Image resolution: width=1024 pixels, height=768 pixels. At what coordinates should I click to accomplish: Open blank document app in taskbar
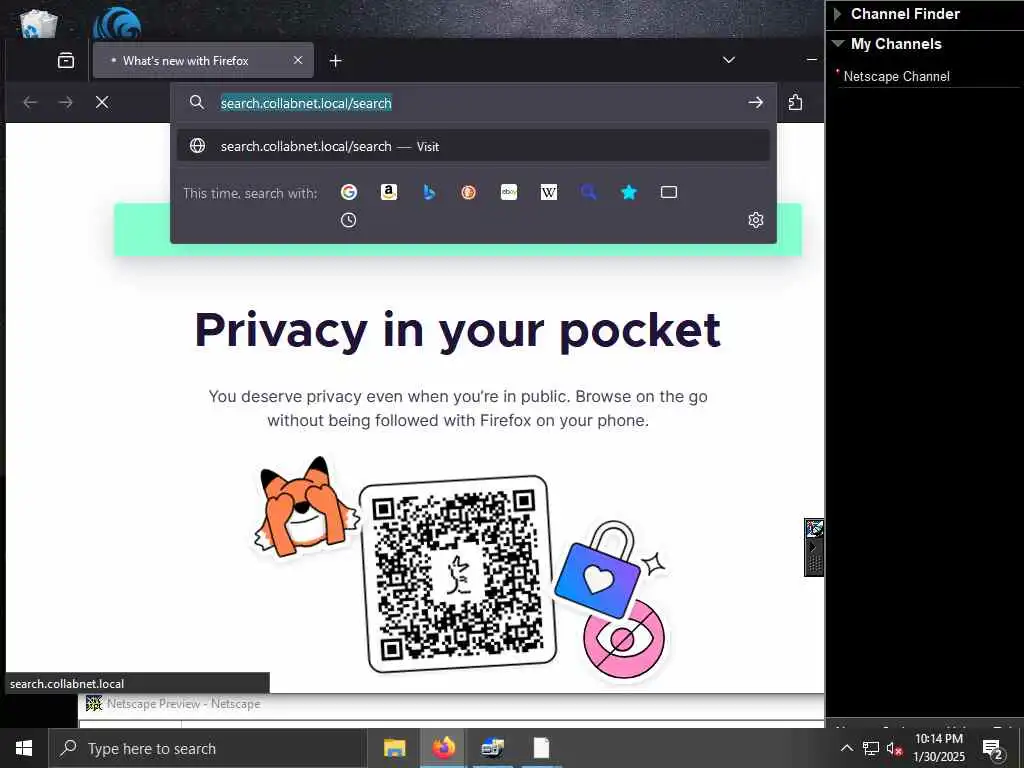point(541,748)
